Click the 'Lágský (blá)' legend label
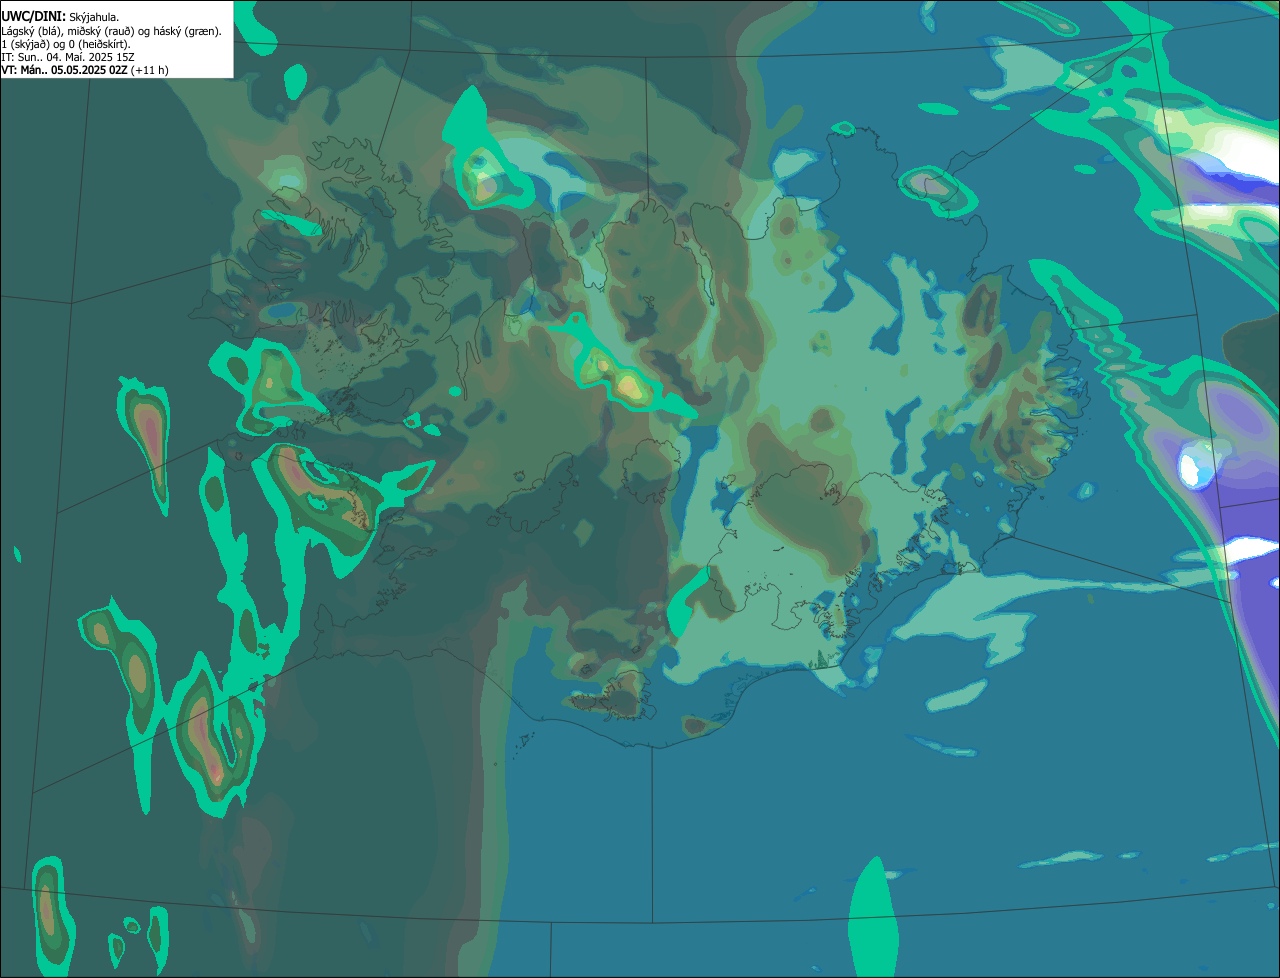 point(32,31)
